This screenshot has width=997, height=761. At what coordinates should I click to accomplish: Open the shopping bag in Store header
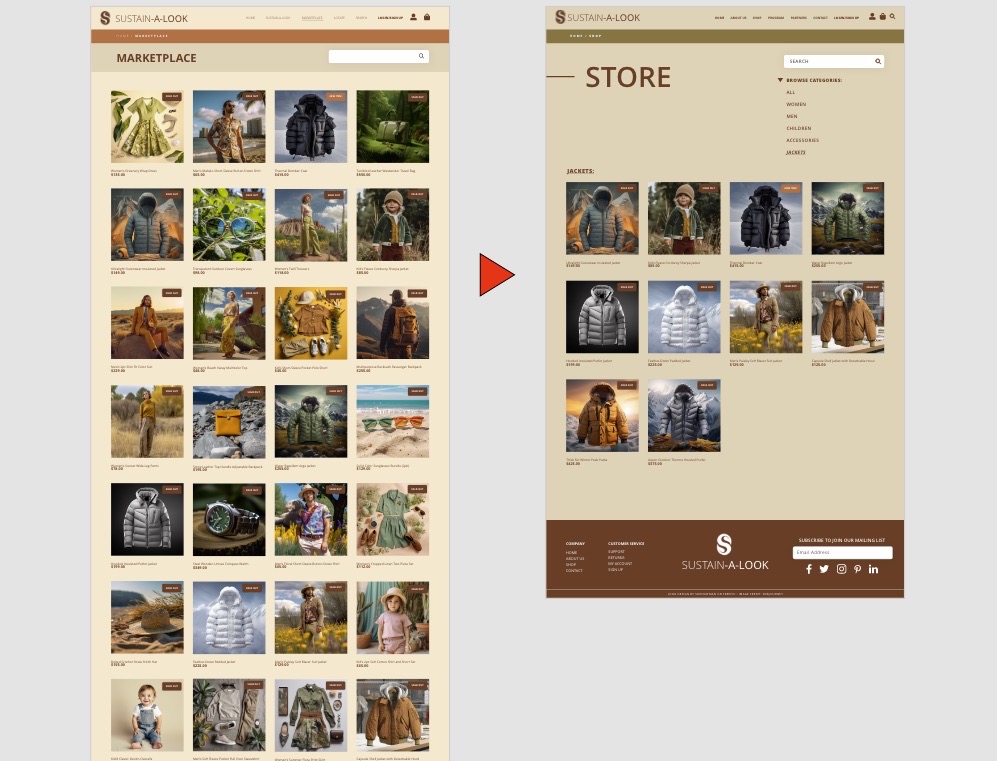882,17
